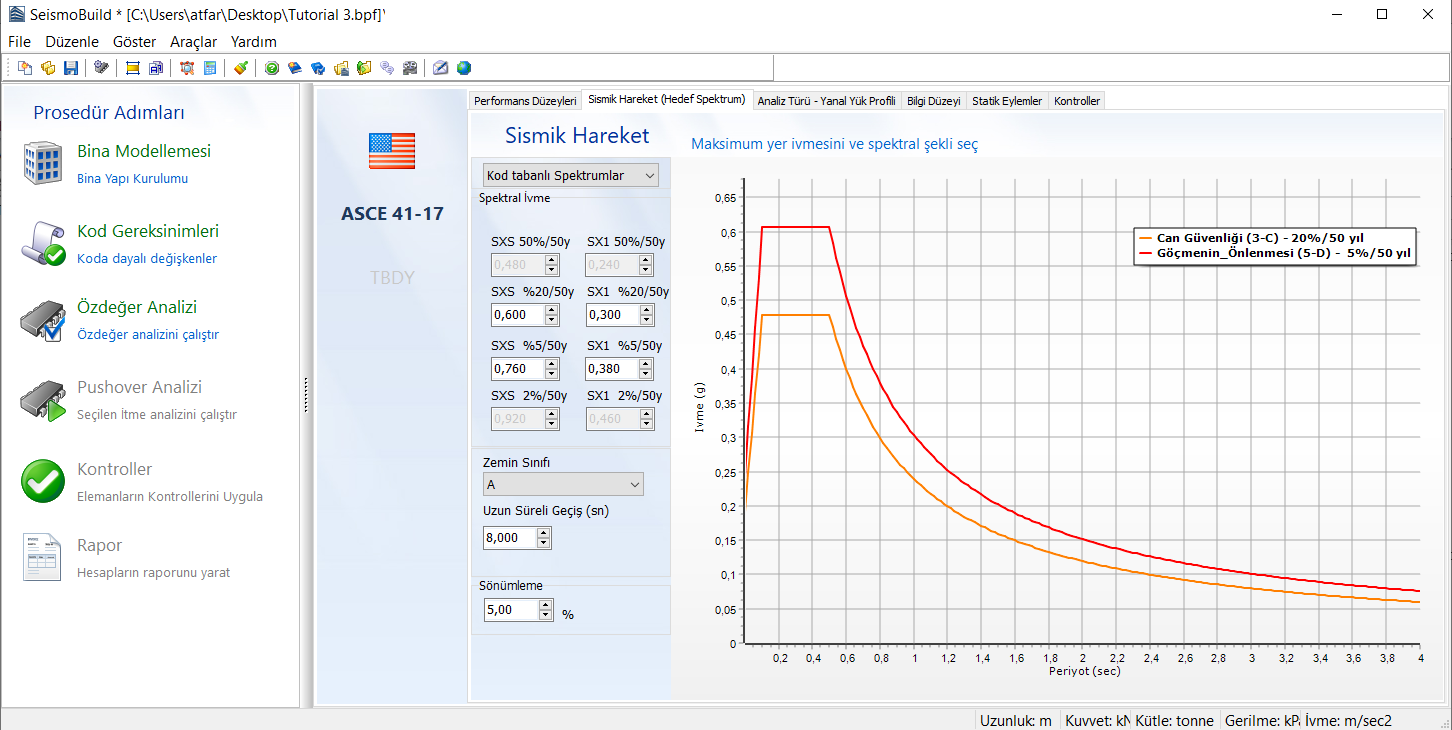Click the Bina Yapı Kurulumu link
The width and height of the screenshot is (1452, 730).
[x=132, y=179]
